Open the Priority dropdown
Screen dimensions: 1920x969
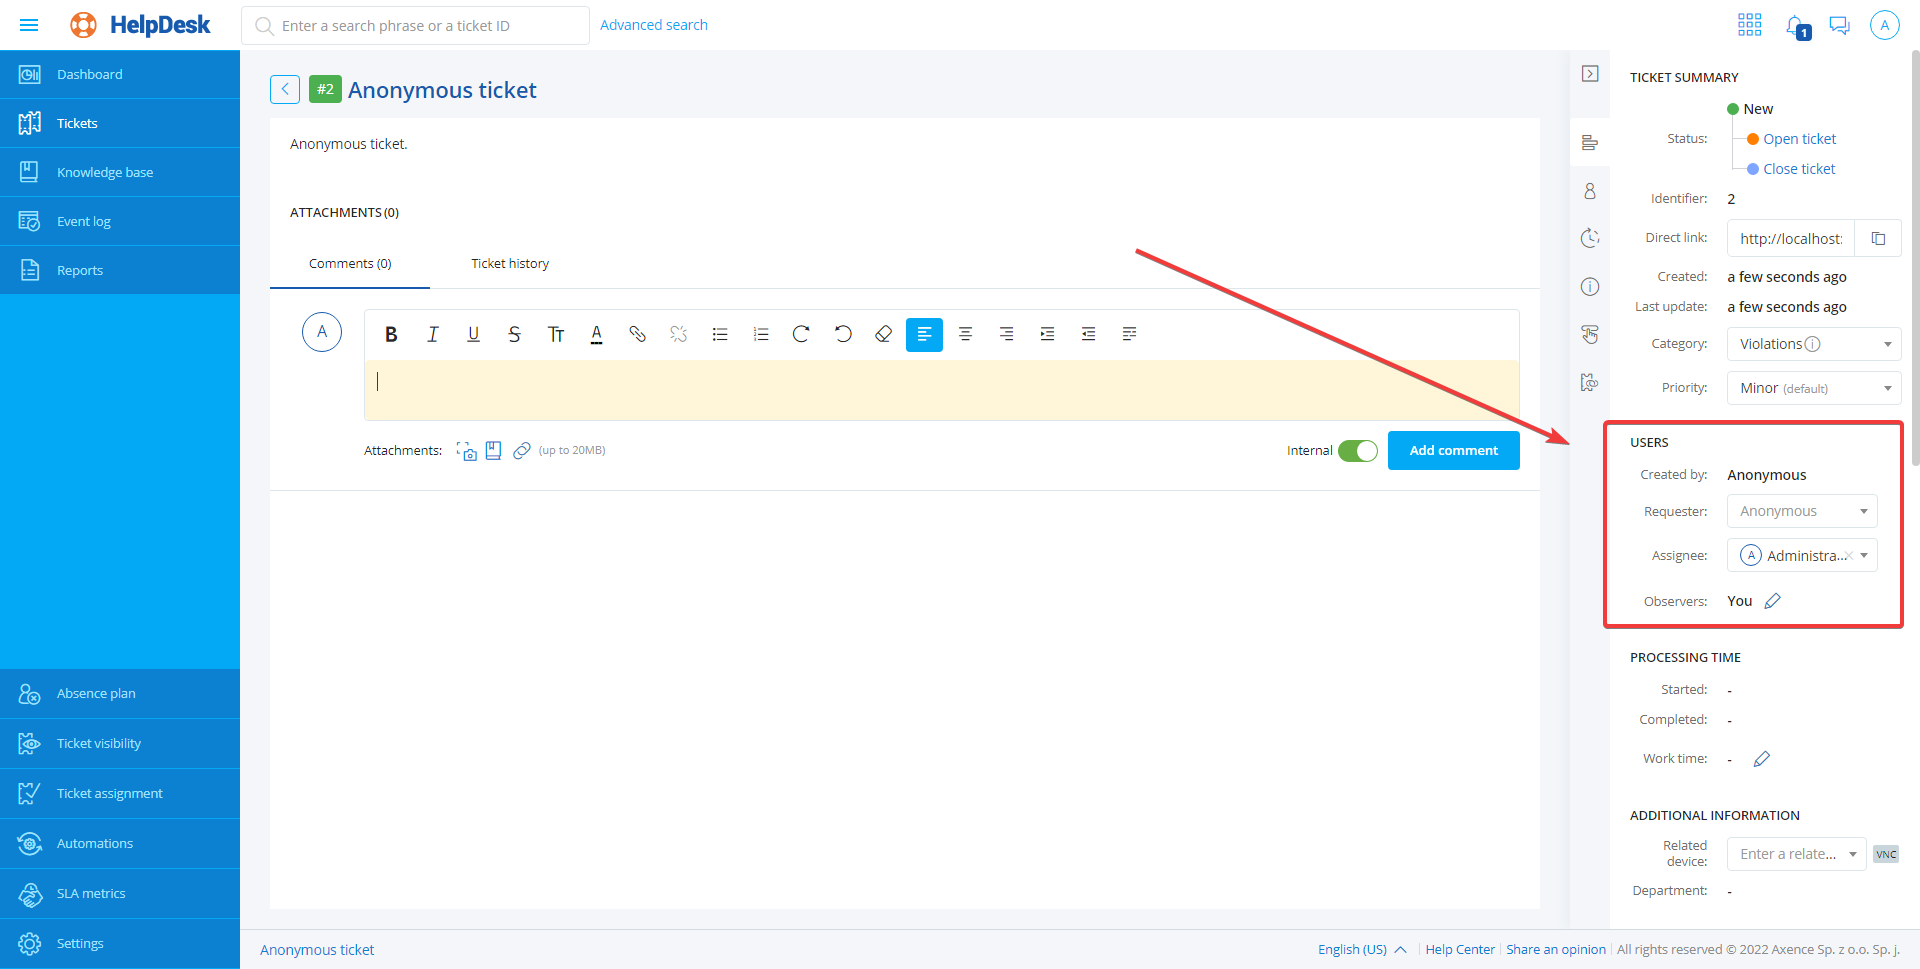pos(1887,388)
